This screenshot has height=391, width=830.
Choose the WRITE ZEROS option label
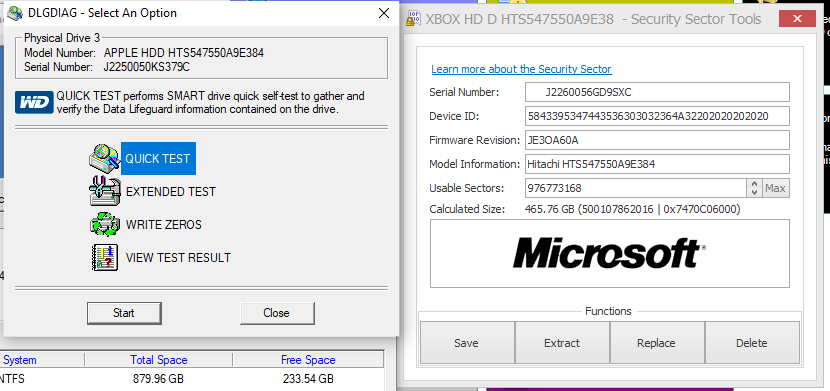click(x=164, y=225)
